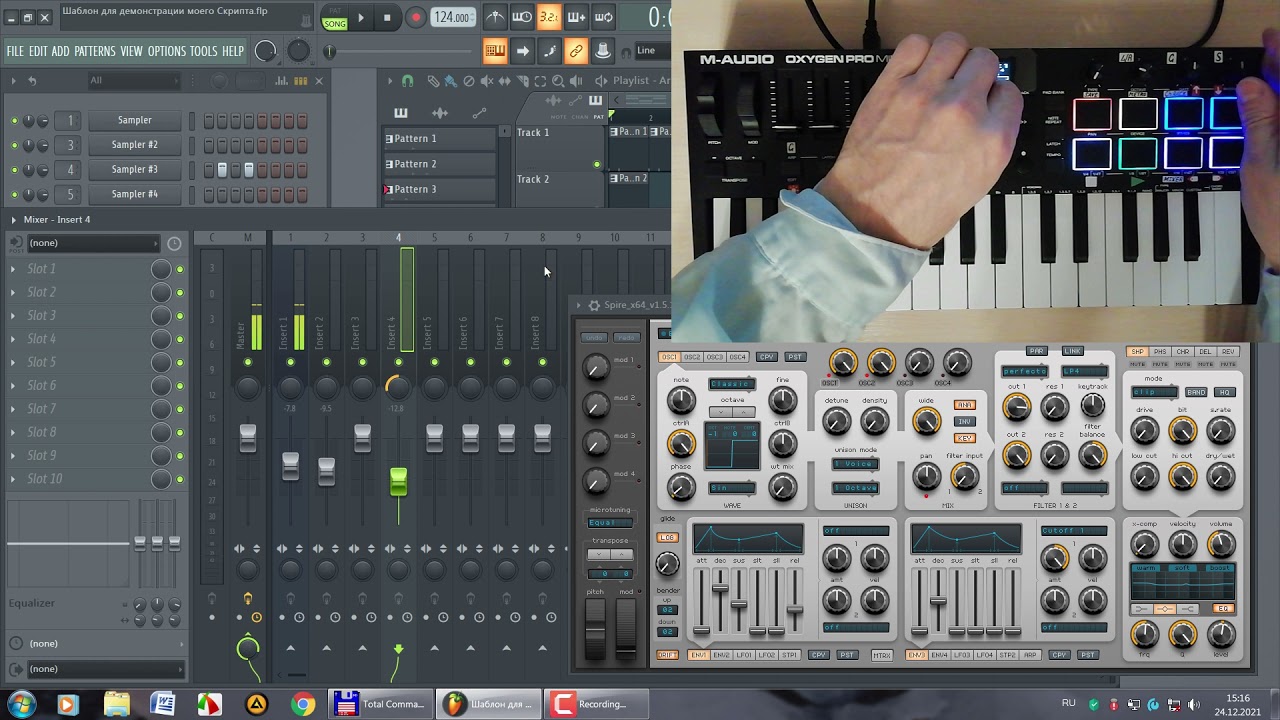Toggle the 3.2.1 countdown before recording
Screen dimensions: 1280x720
click(549, 17)
